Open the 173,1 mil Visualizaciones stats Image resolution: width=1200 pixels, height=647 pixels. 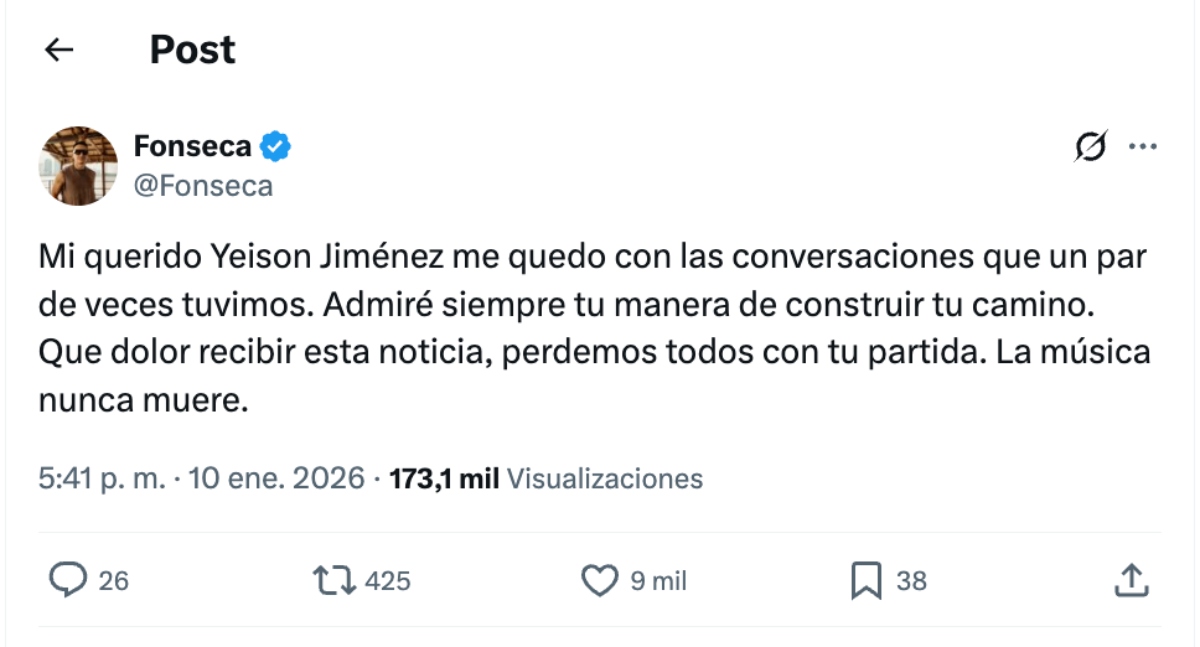(545, 479)
